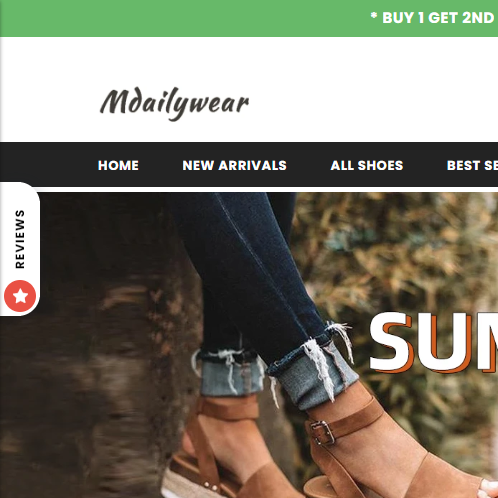Image resolution: width=498 pixels, height=498 pixels.
Task: Click the BUY 1 GET 2ND promo text
Action: (440, 18)
